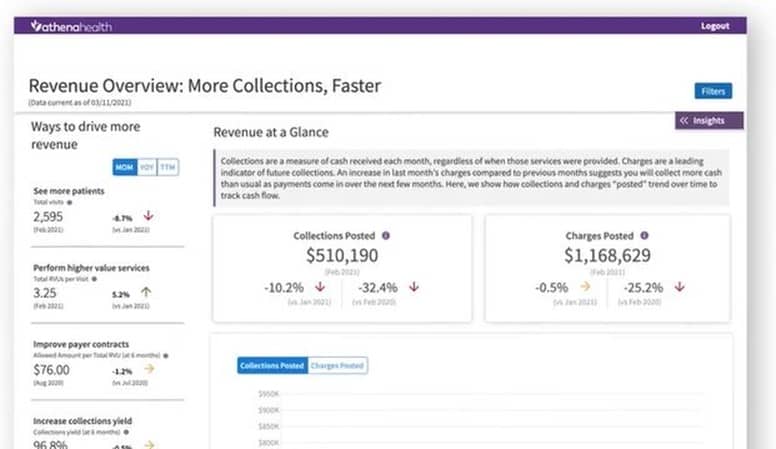Click the red down arrow beside -8.7%

147,215
